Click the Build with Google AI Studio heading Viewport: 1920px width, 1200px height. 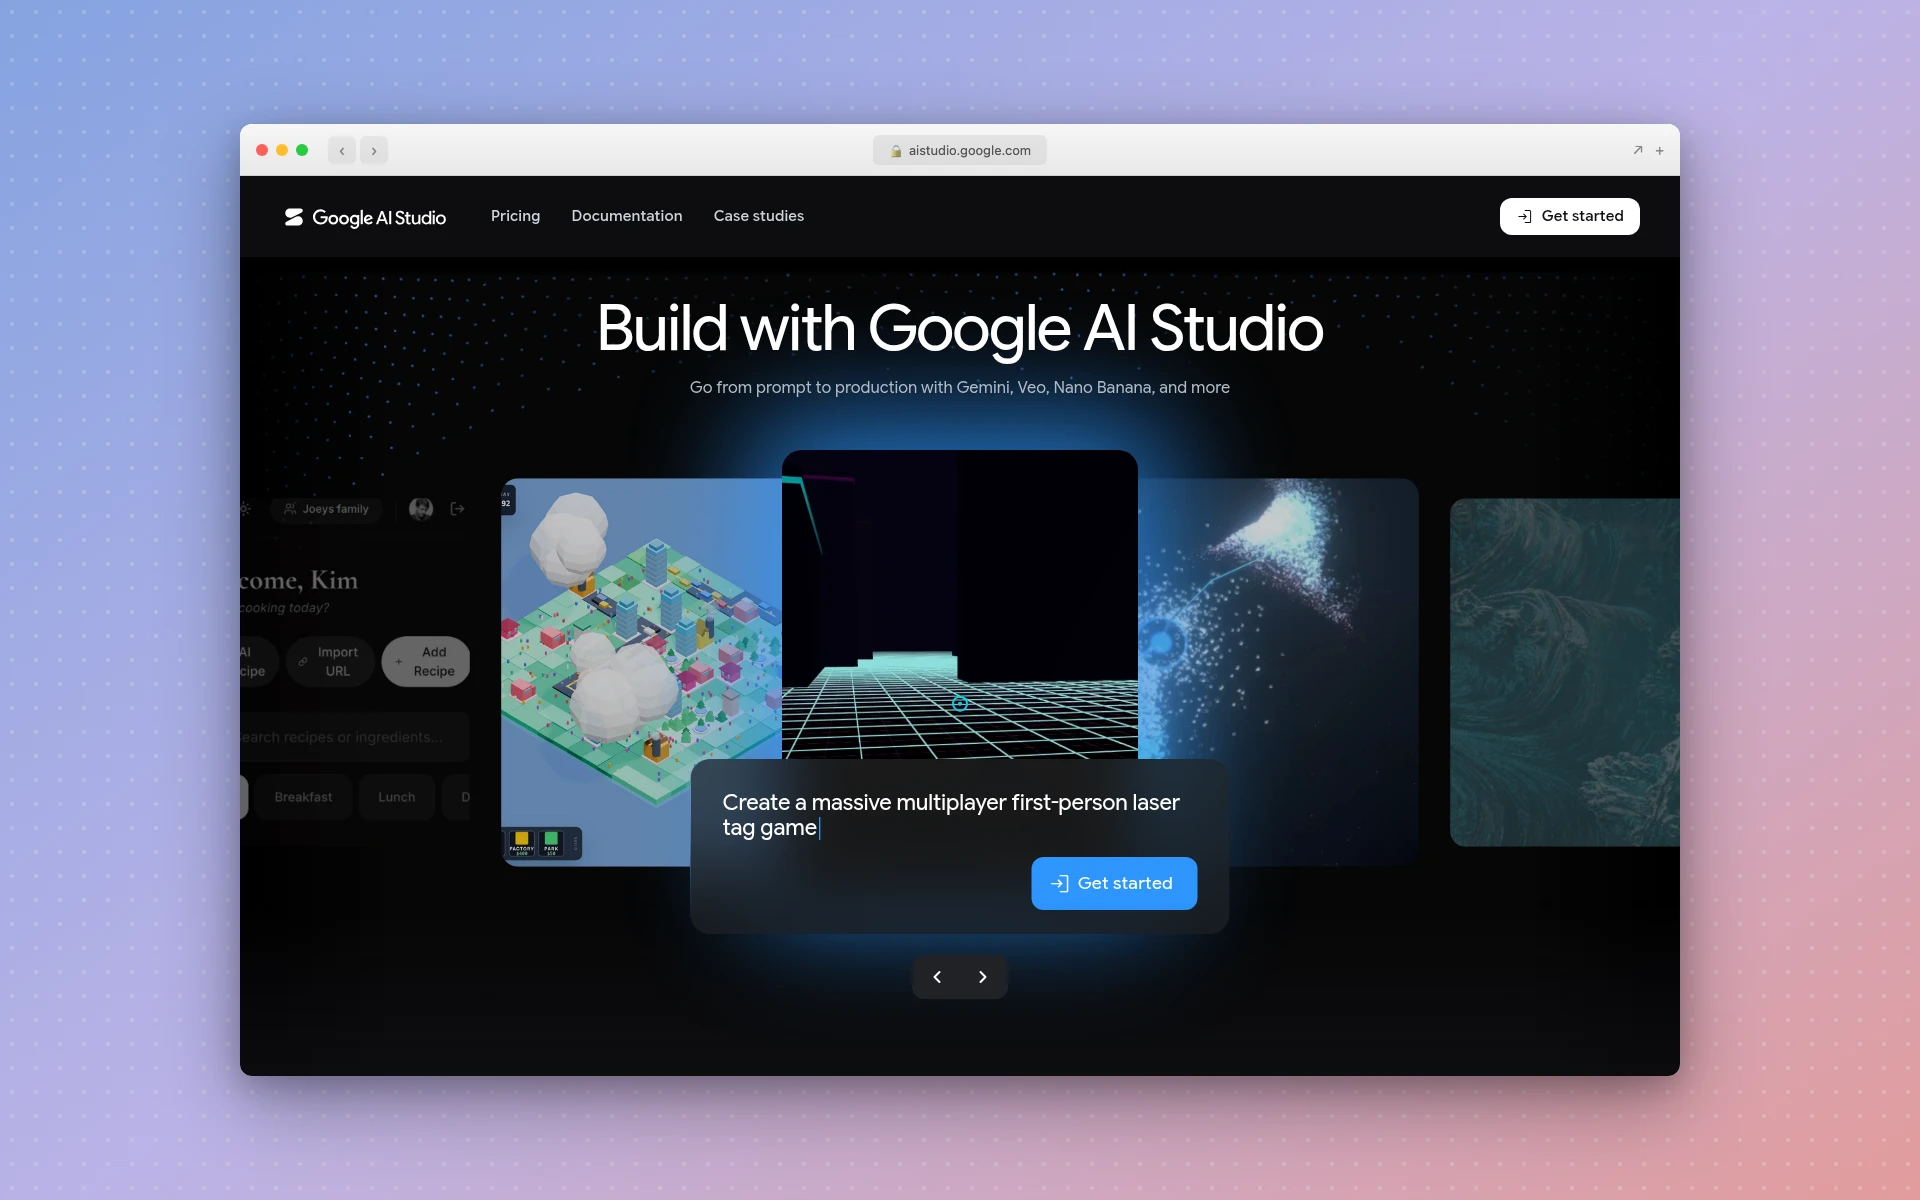[960, 328]
